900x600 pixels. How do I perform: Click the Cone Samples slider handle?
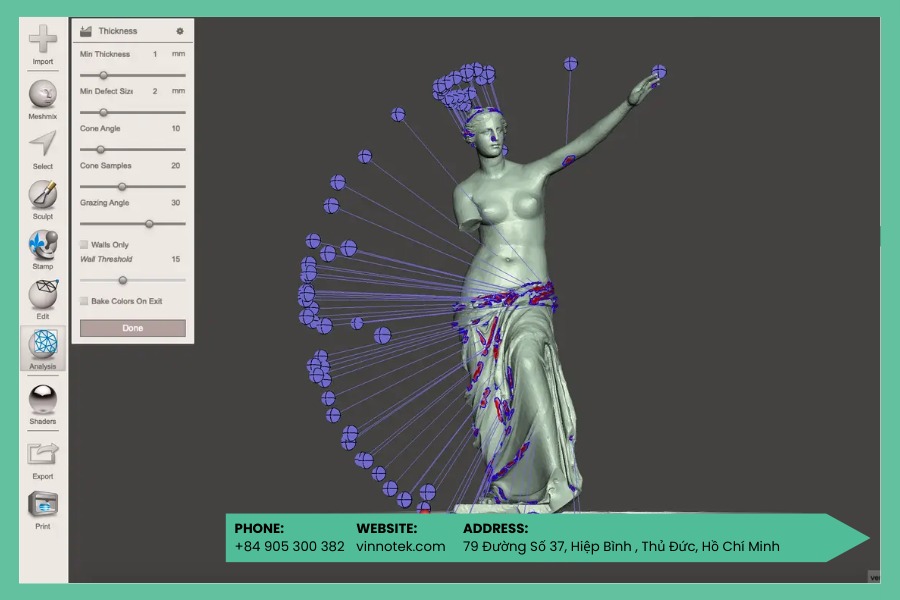[x=122, y=187]
